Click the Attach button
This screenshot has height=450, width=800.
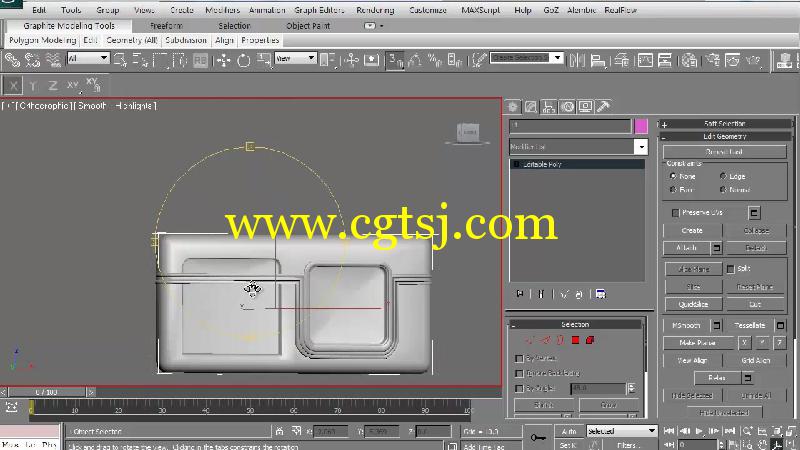point(687,248)
